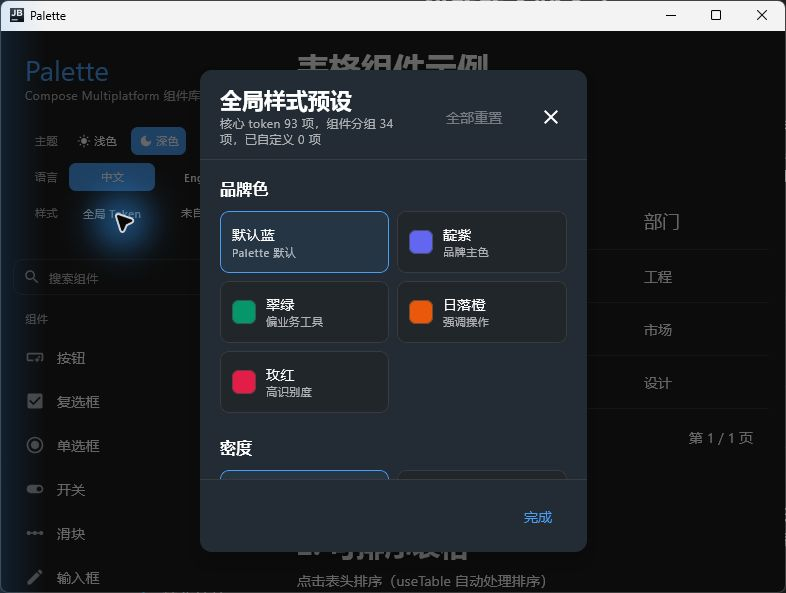Choose the 翠绿 brand color preset
The height and width of the screenshot is (593, 786).
(304, 312)
